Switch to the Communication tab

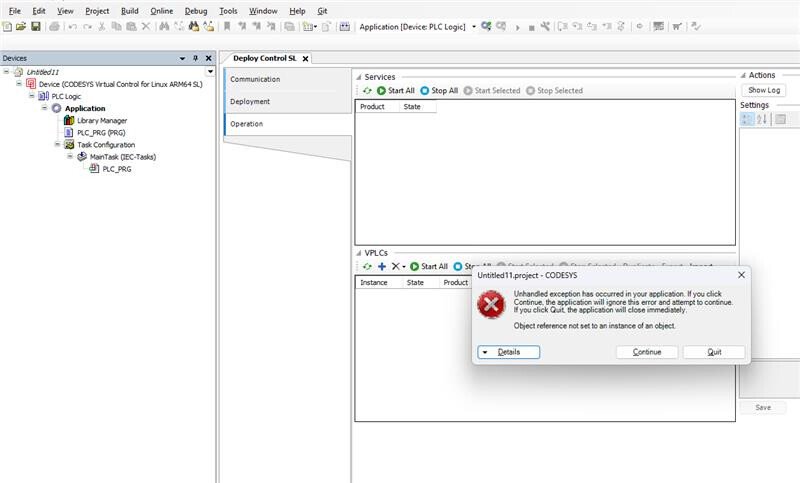pos(255,79)
